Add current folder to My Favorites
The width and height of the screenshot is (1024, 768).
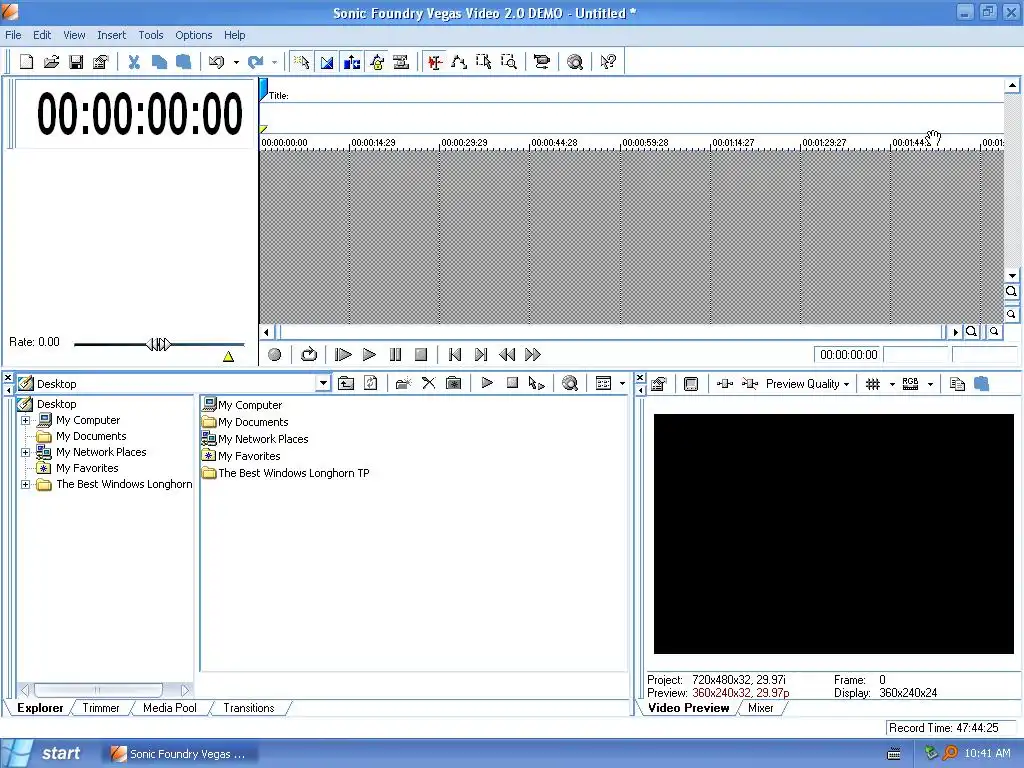click(453, 383)
